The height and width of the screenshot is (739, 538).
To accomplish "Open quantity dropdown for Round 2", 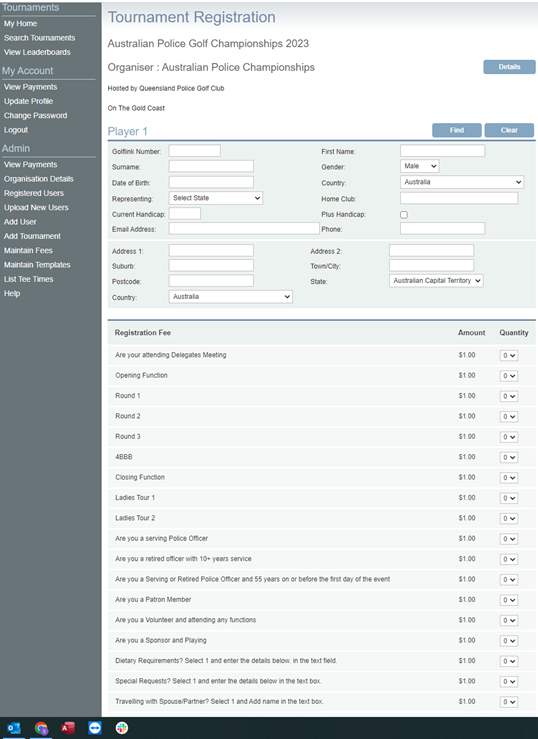I will point(509,417).
